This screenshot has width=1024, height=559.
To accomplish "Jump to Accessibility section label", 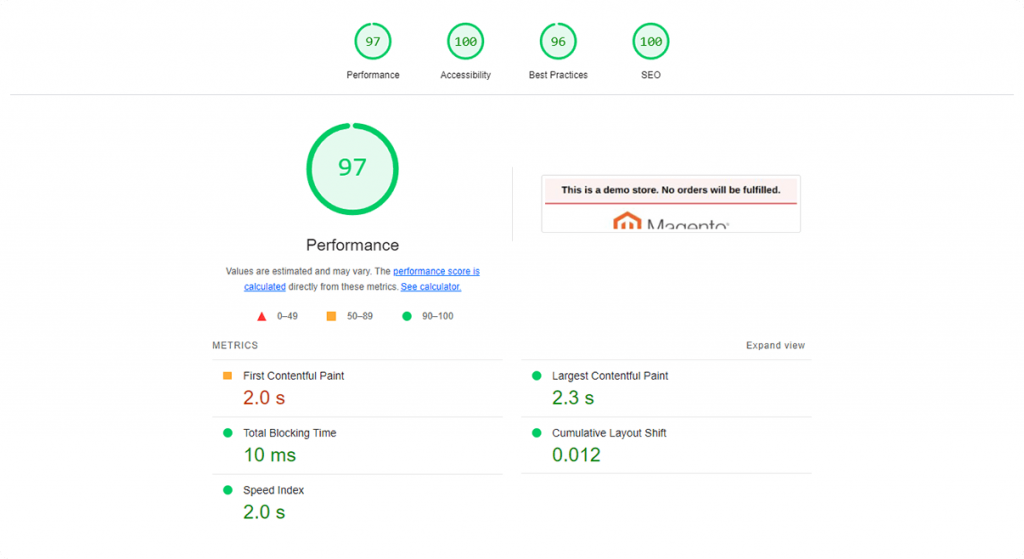I will point(465,75).
